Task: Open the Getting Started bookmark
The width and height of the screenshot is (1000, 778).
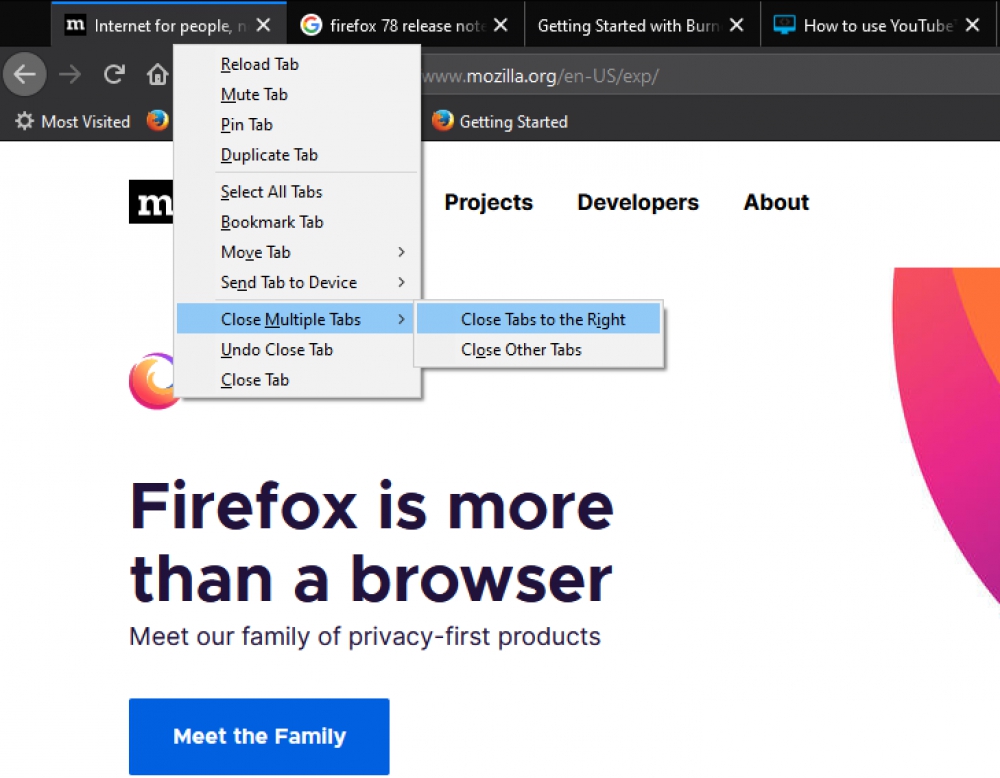Action: click(500, 121)
